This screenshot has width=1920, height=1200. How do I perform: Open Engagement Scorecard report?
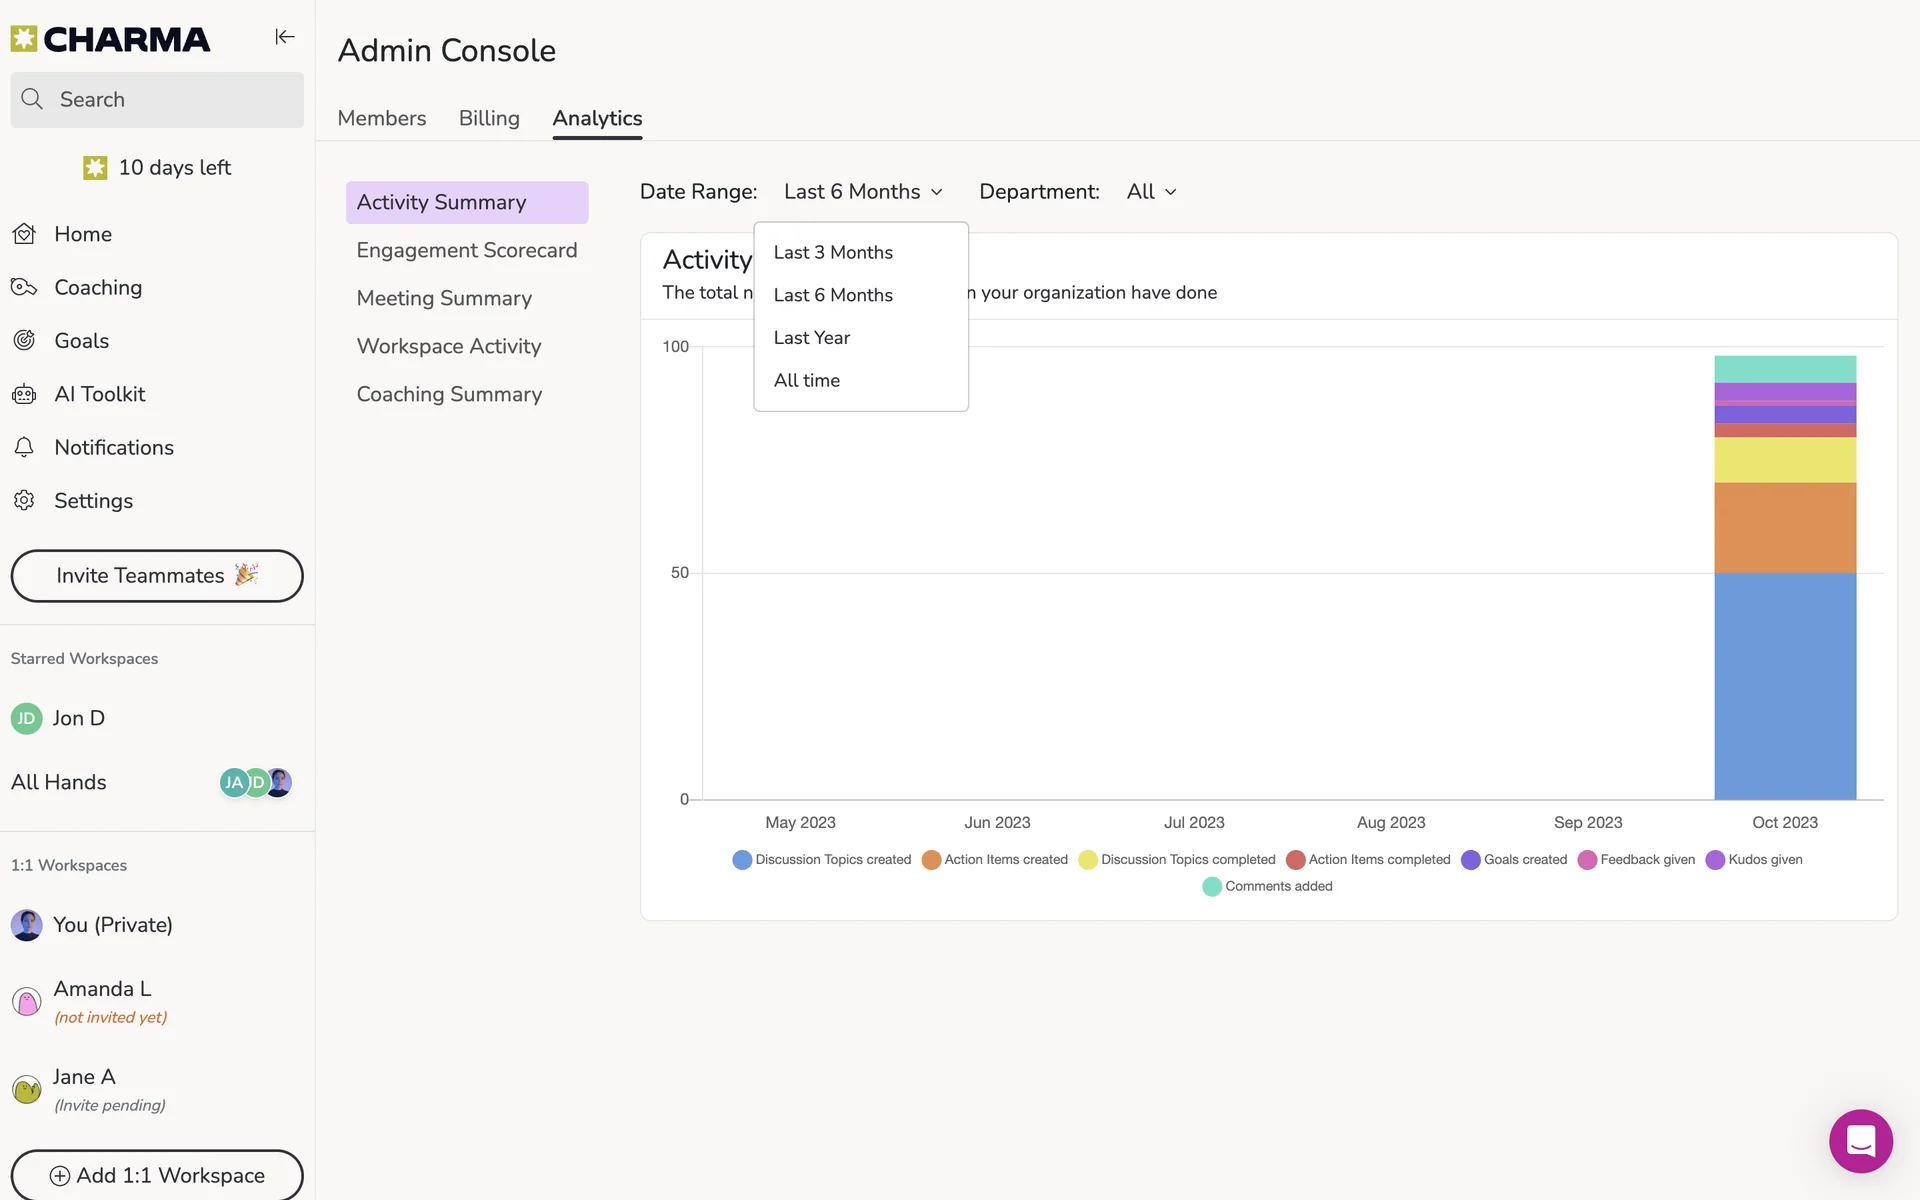point(466,250)
